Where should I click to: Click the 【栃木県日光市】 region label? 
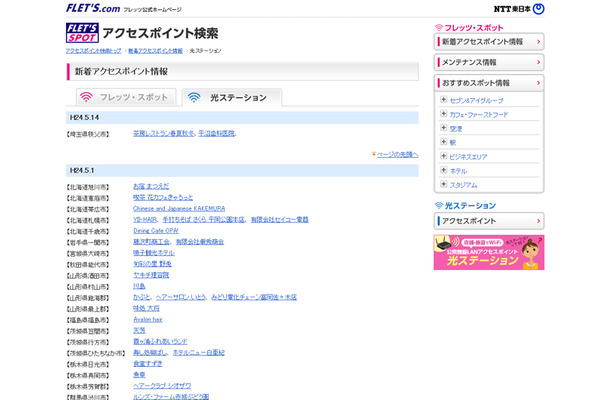click(x=88, y=365)
